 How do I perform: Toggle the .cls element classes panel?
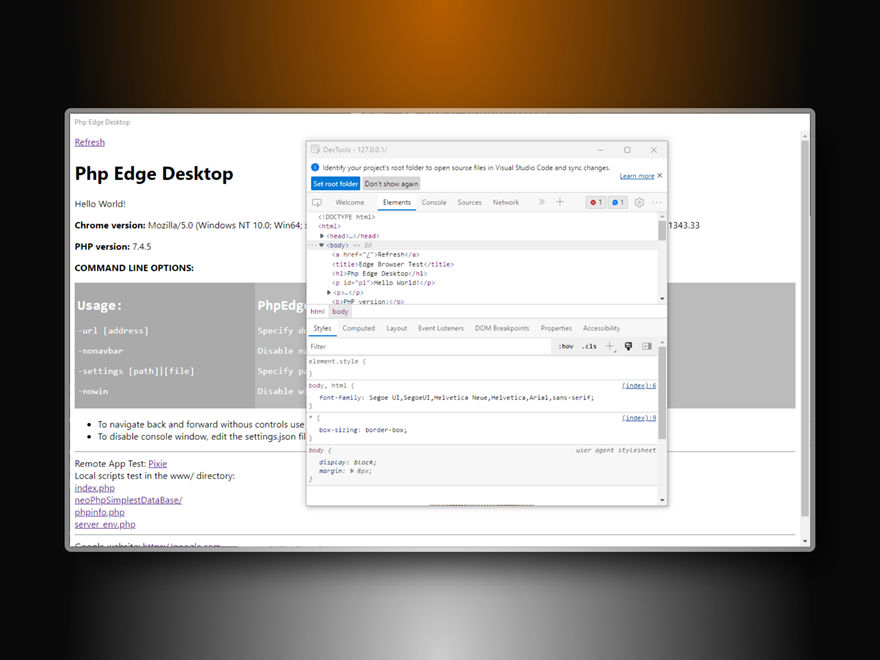(x=589, y=347)
